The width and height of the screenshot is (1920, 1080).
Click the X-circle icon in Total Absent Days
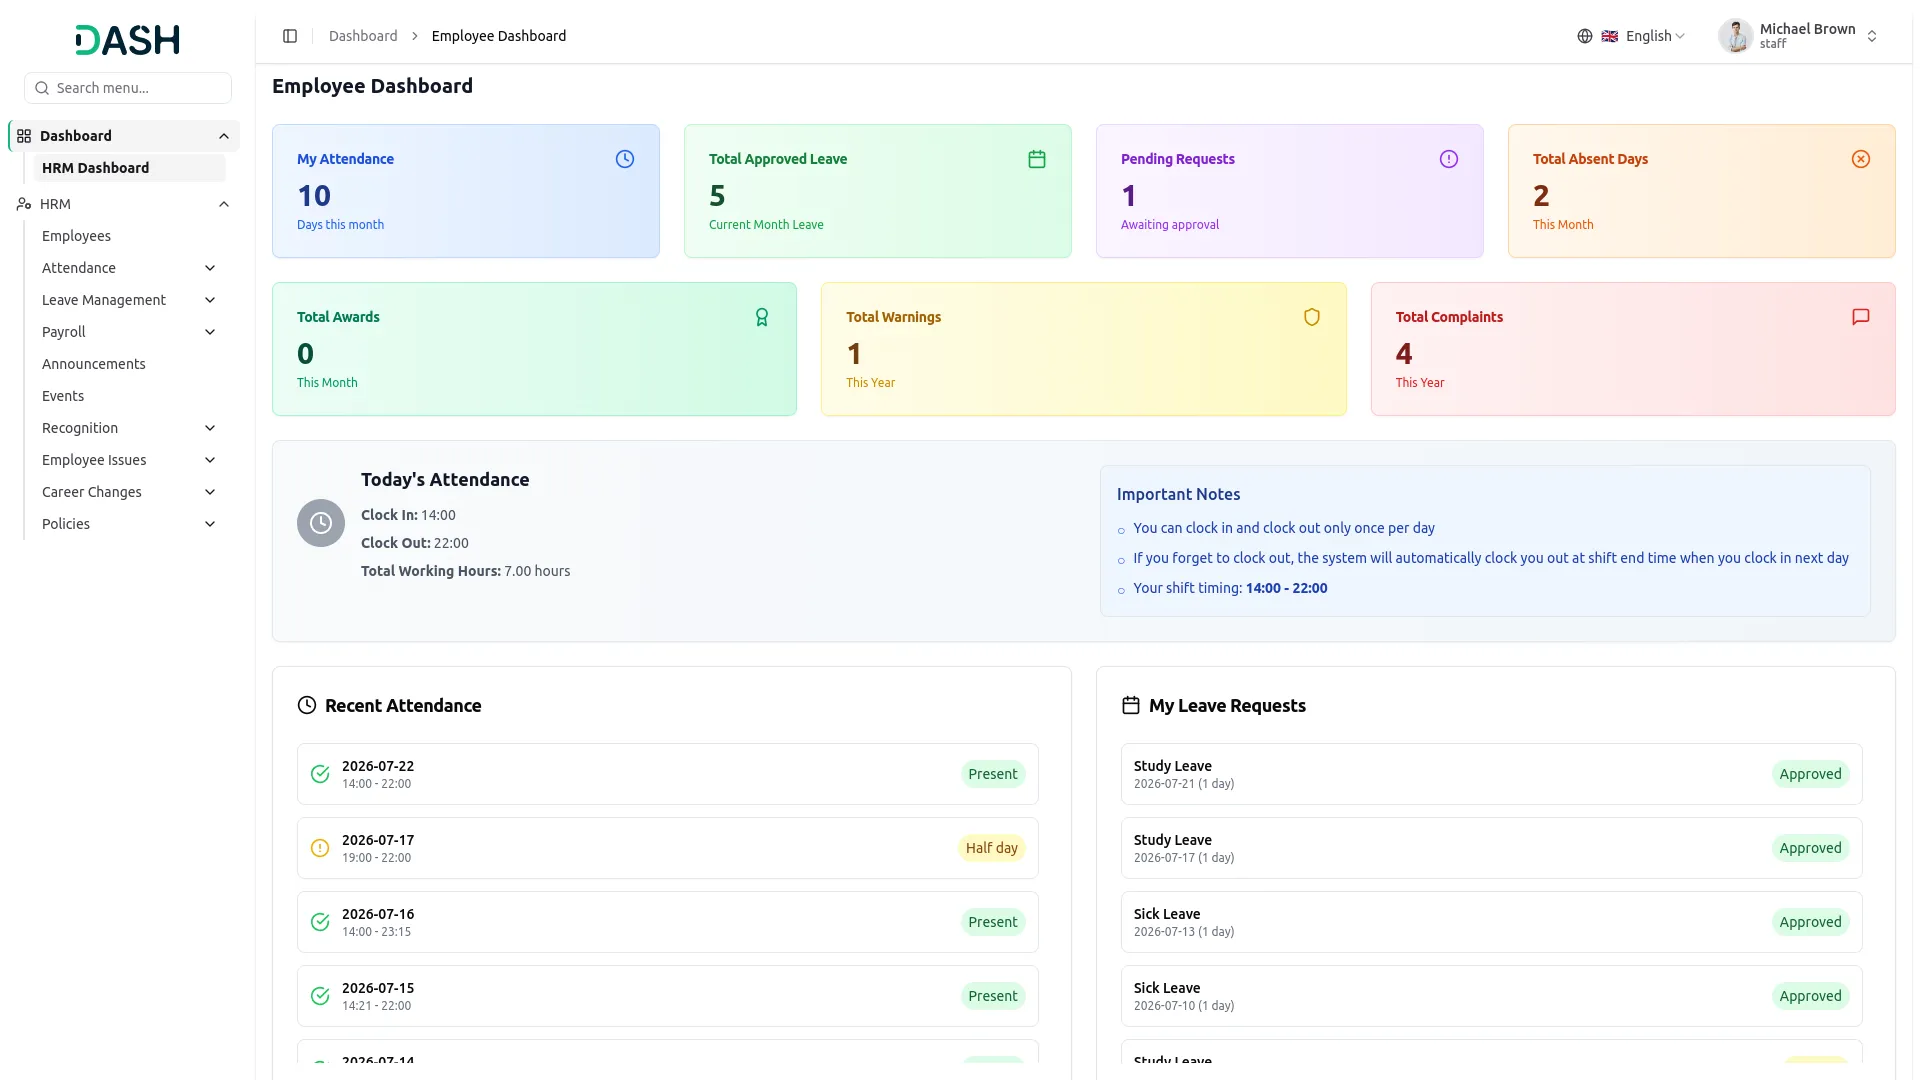click(1861, 159)
